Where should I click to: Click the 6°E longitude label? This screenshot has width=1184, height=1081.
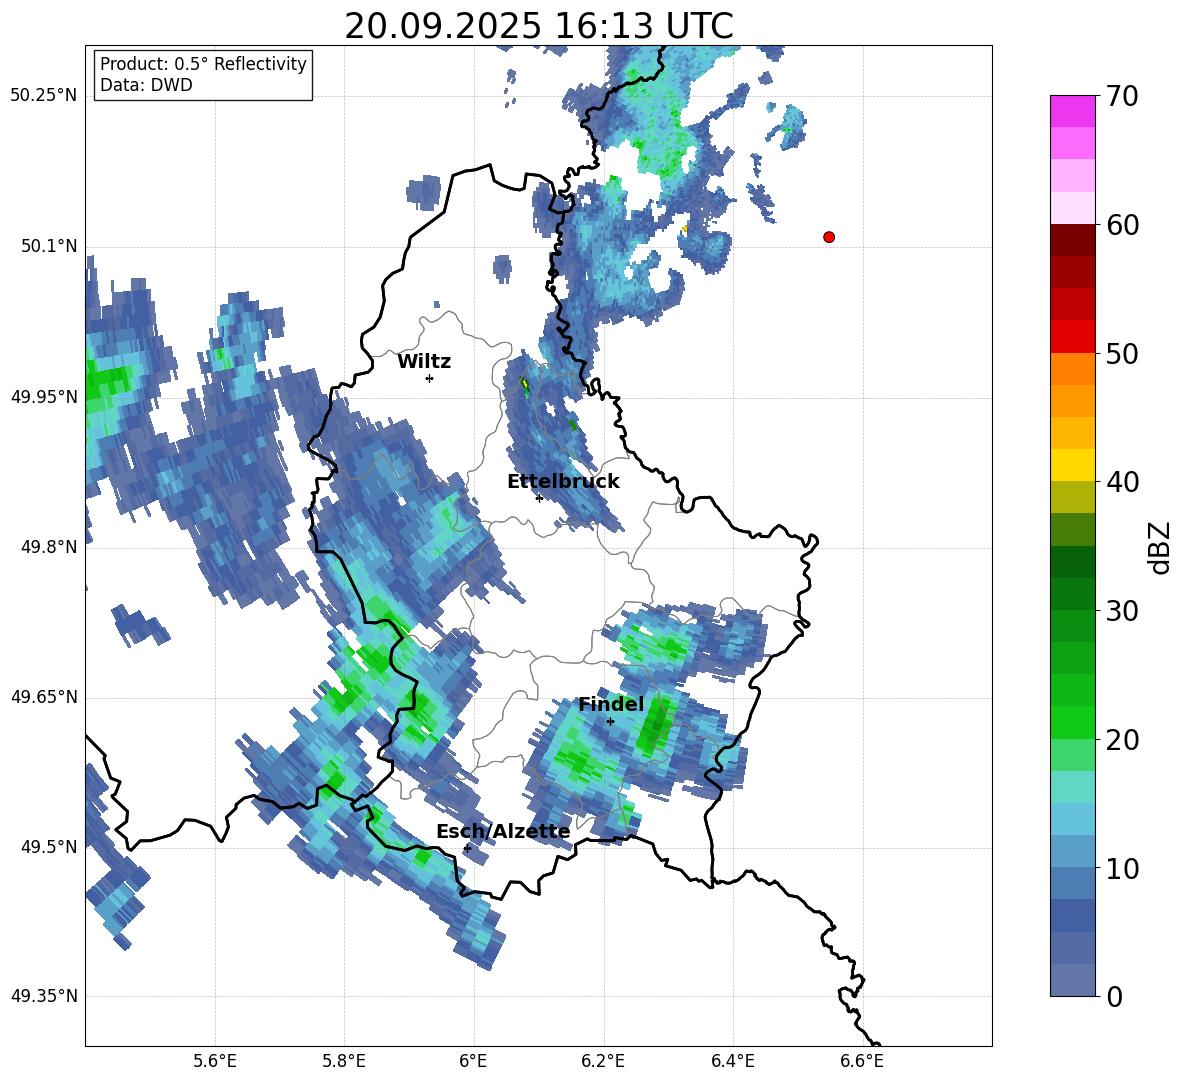(x=473, y=1061)
